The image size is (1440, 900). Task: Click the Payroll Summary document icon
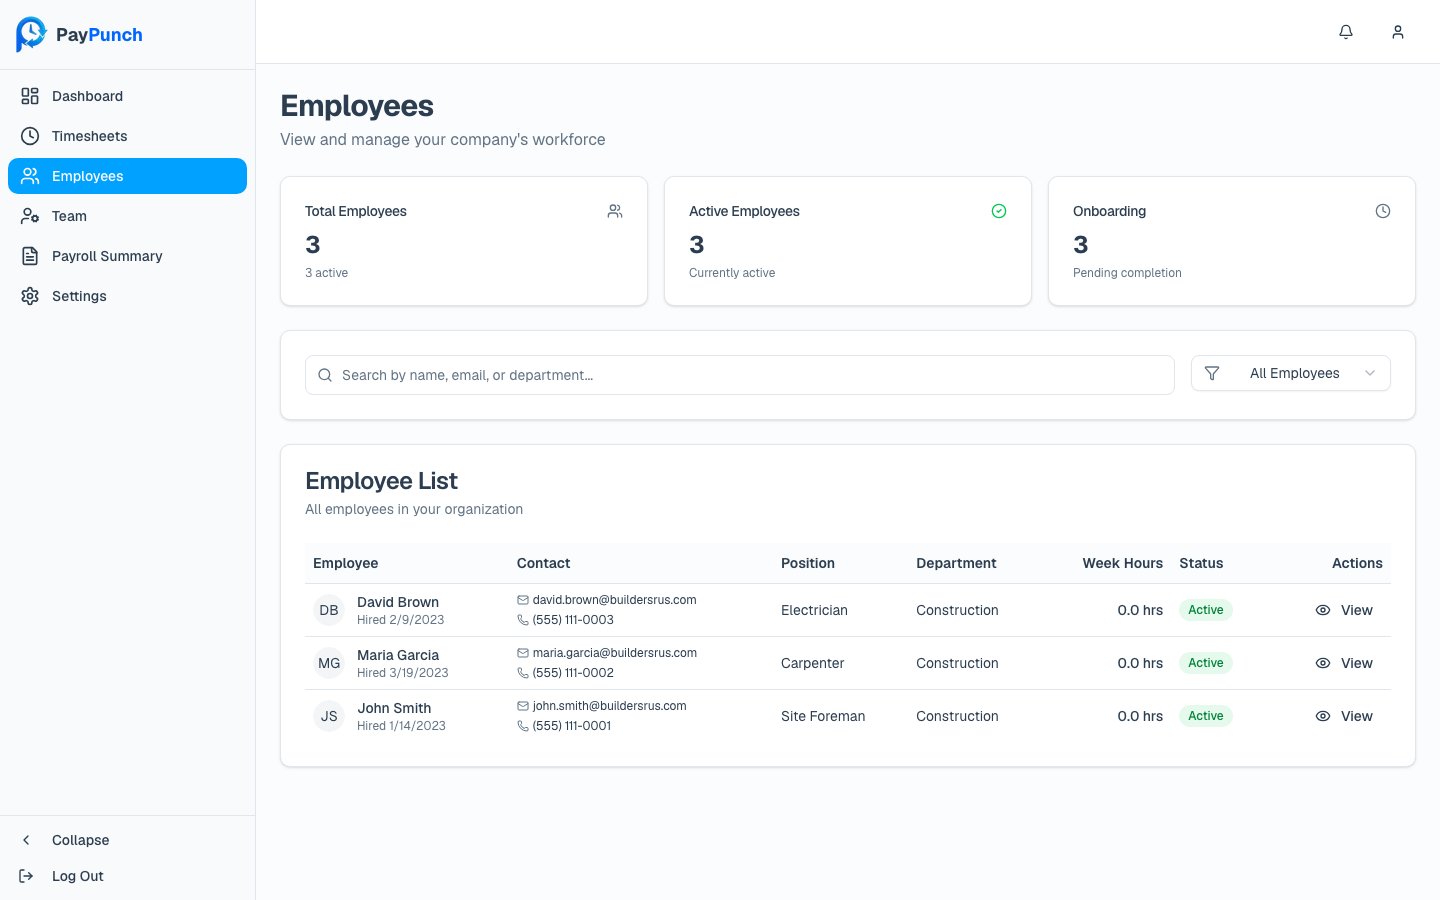[x=30, y=256]
